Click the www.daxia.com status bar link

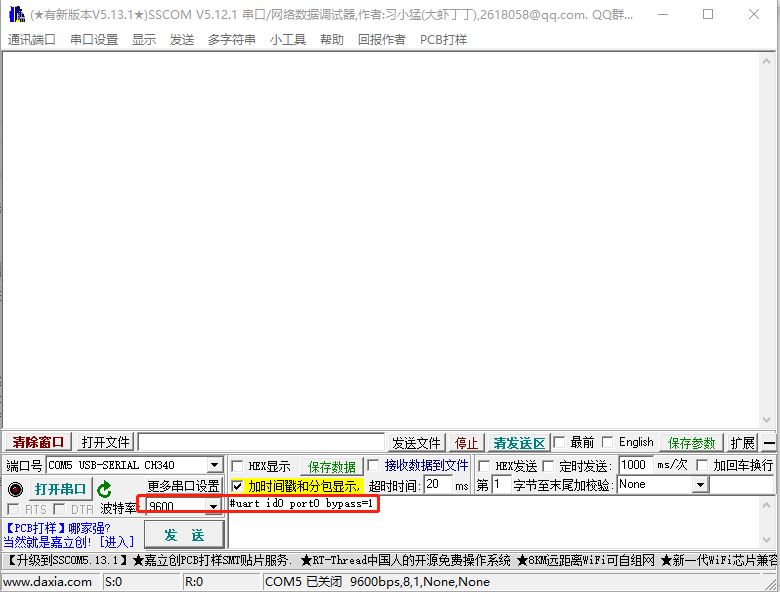tap(48, 581)
